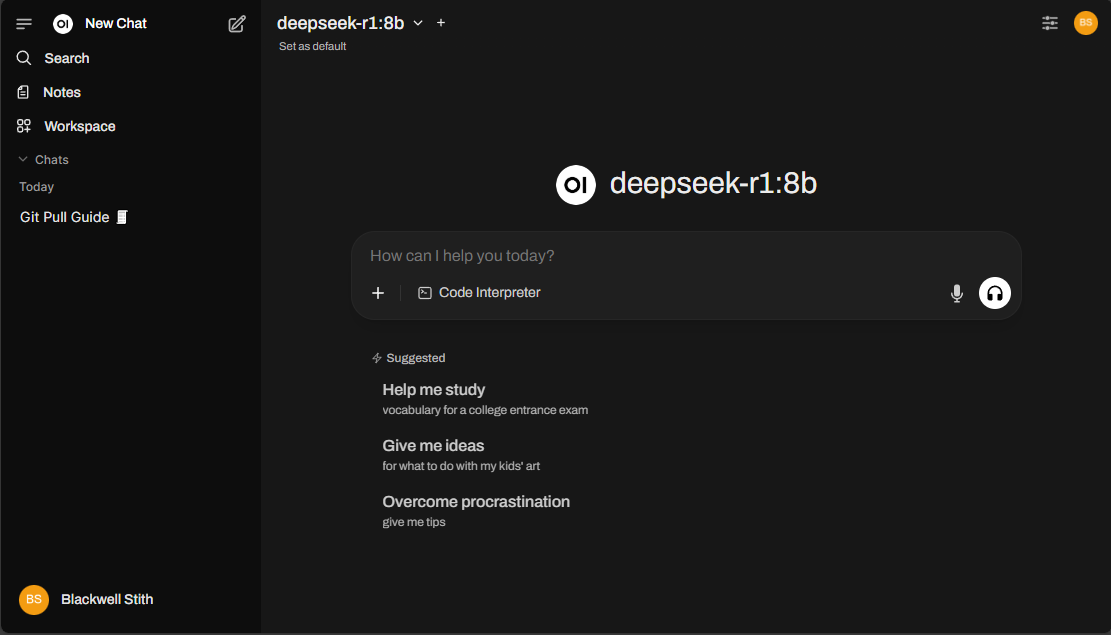Click the Suggested label with the lightning icon
Viewport: 1111px width, 635px height.
pos(409,358)
